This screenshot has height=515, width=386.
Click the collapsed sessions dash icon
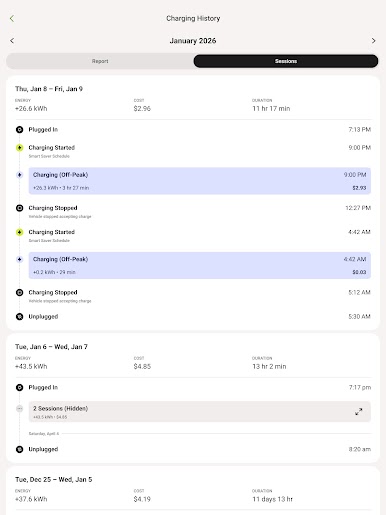[x=20, y=408]
